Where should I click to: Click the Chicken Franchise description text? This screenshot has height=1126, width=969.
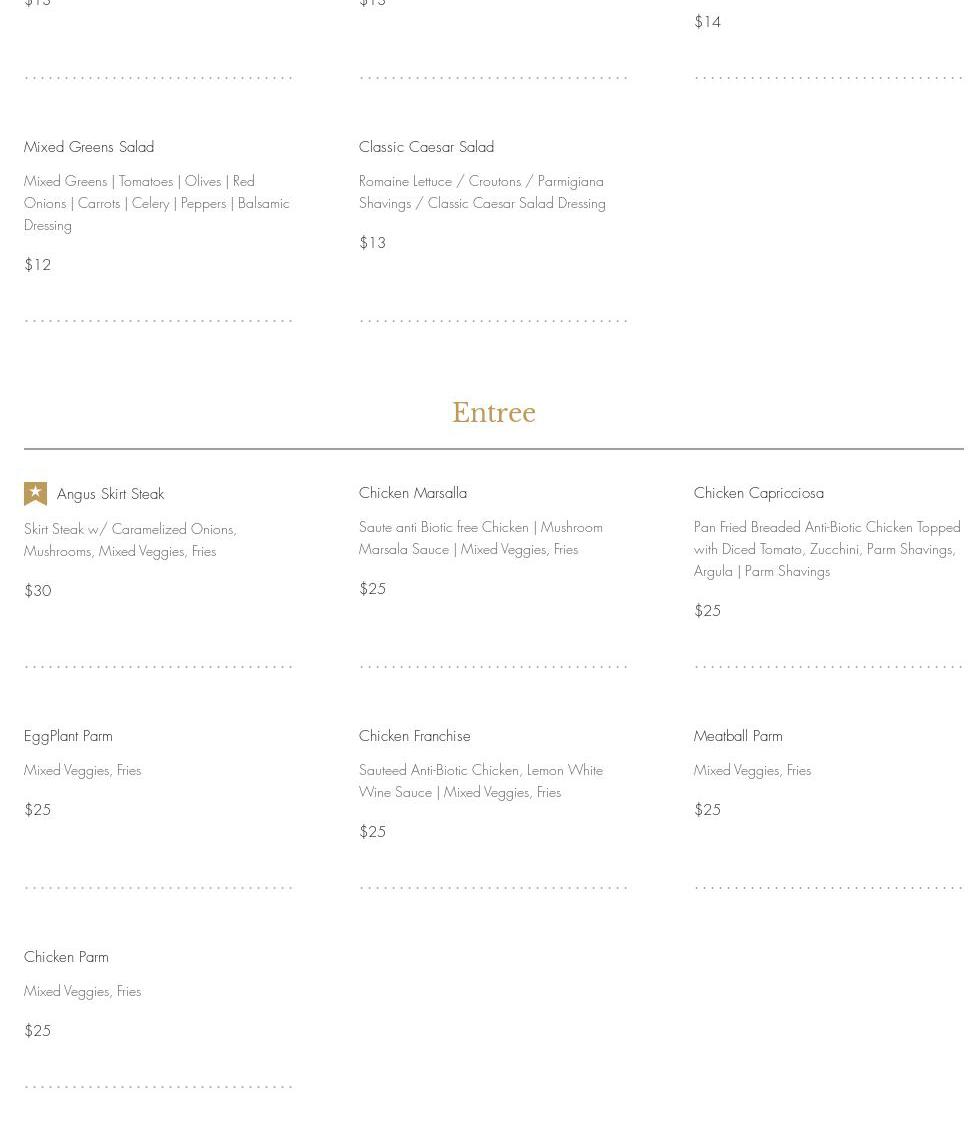pos(480,781)
